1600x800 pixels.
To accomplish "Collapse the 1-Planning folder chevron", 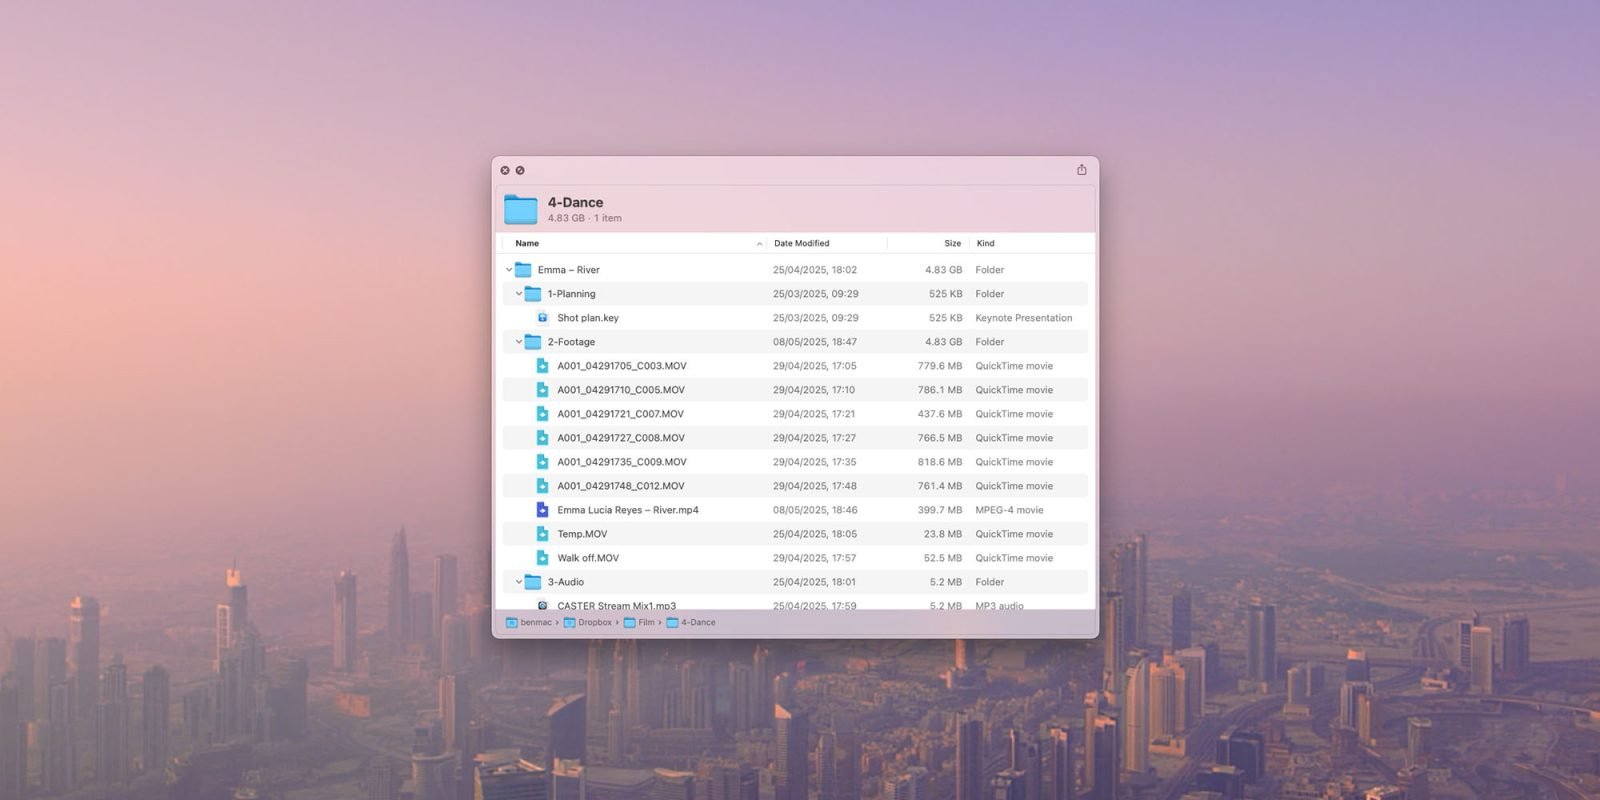I will coord(519,294).
